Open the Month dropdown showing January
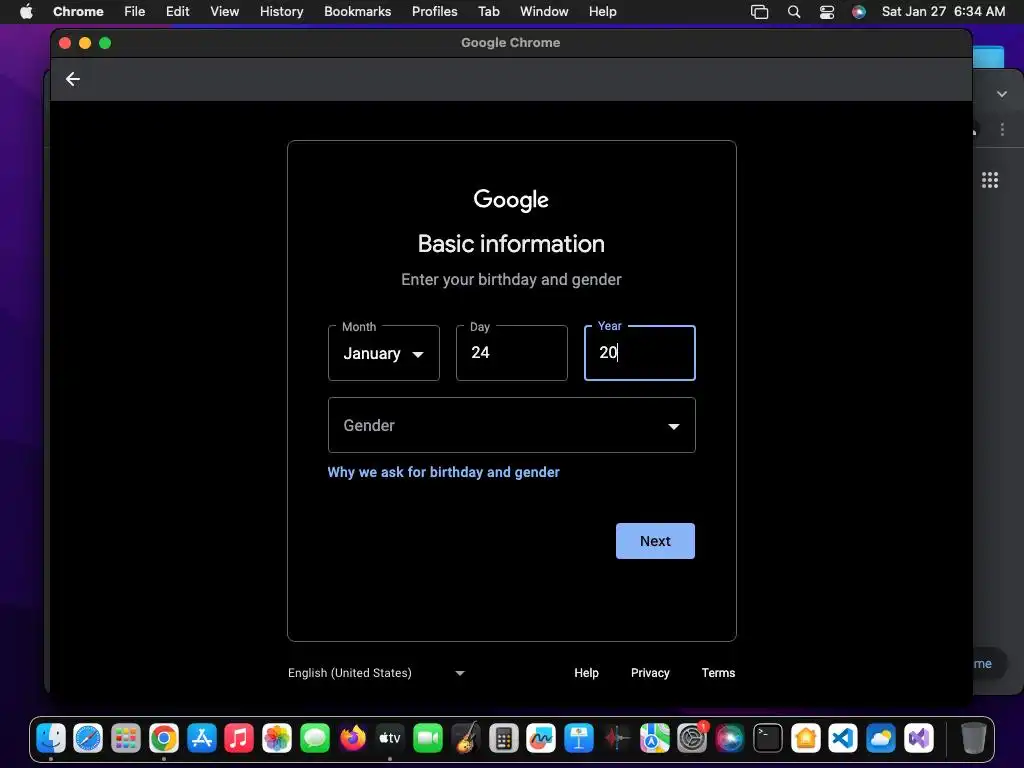Image resolution: width=1024 pixels, height=768 pixels. click(383, 353)
